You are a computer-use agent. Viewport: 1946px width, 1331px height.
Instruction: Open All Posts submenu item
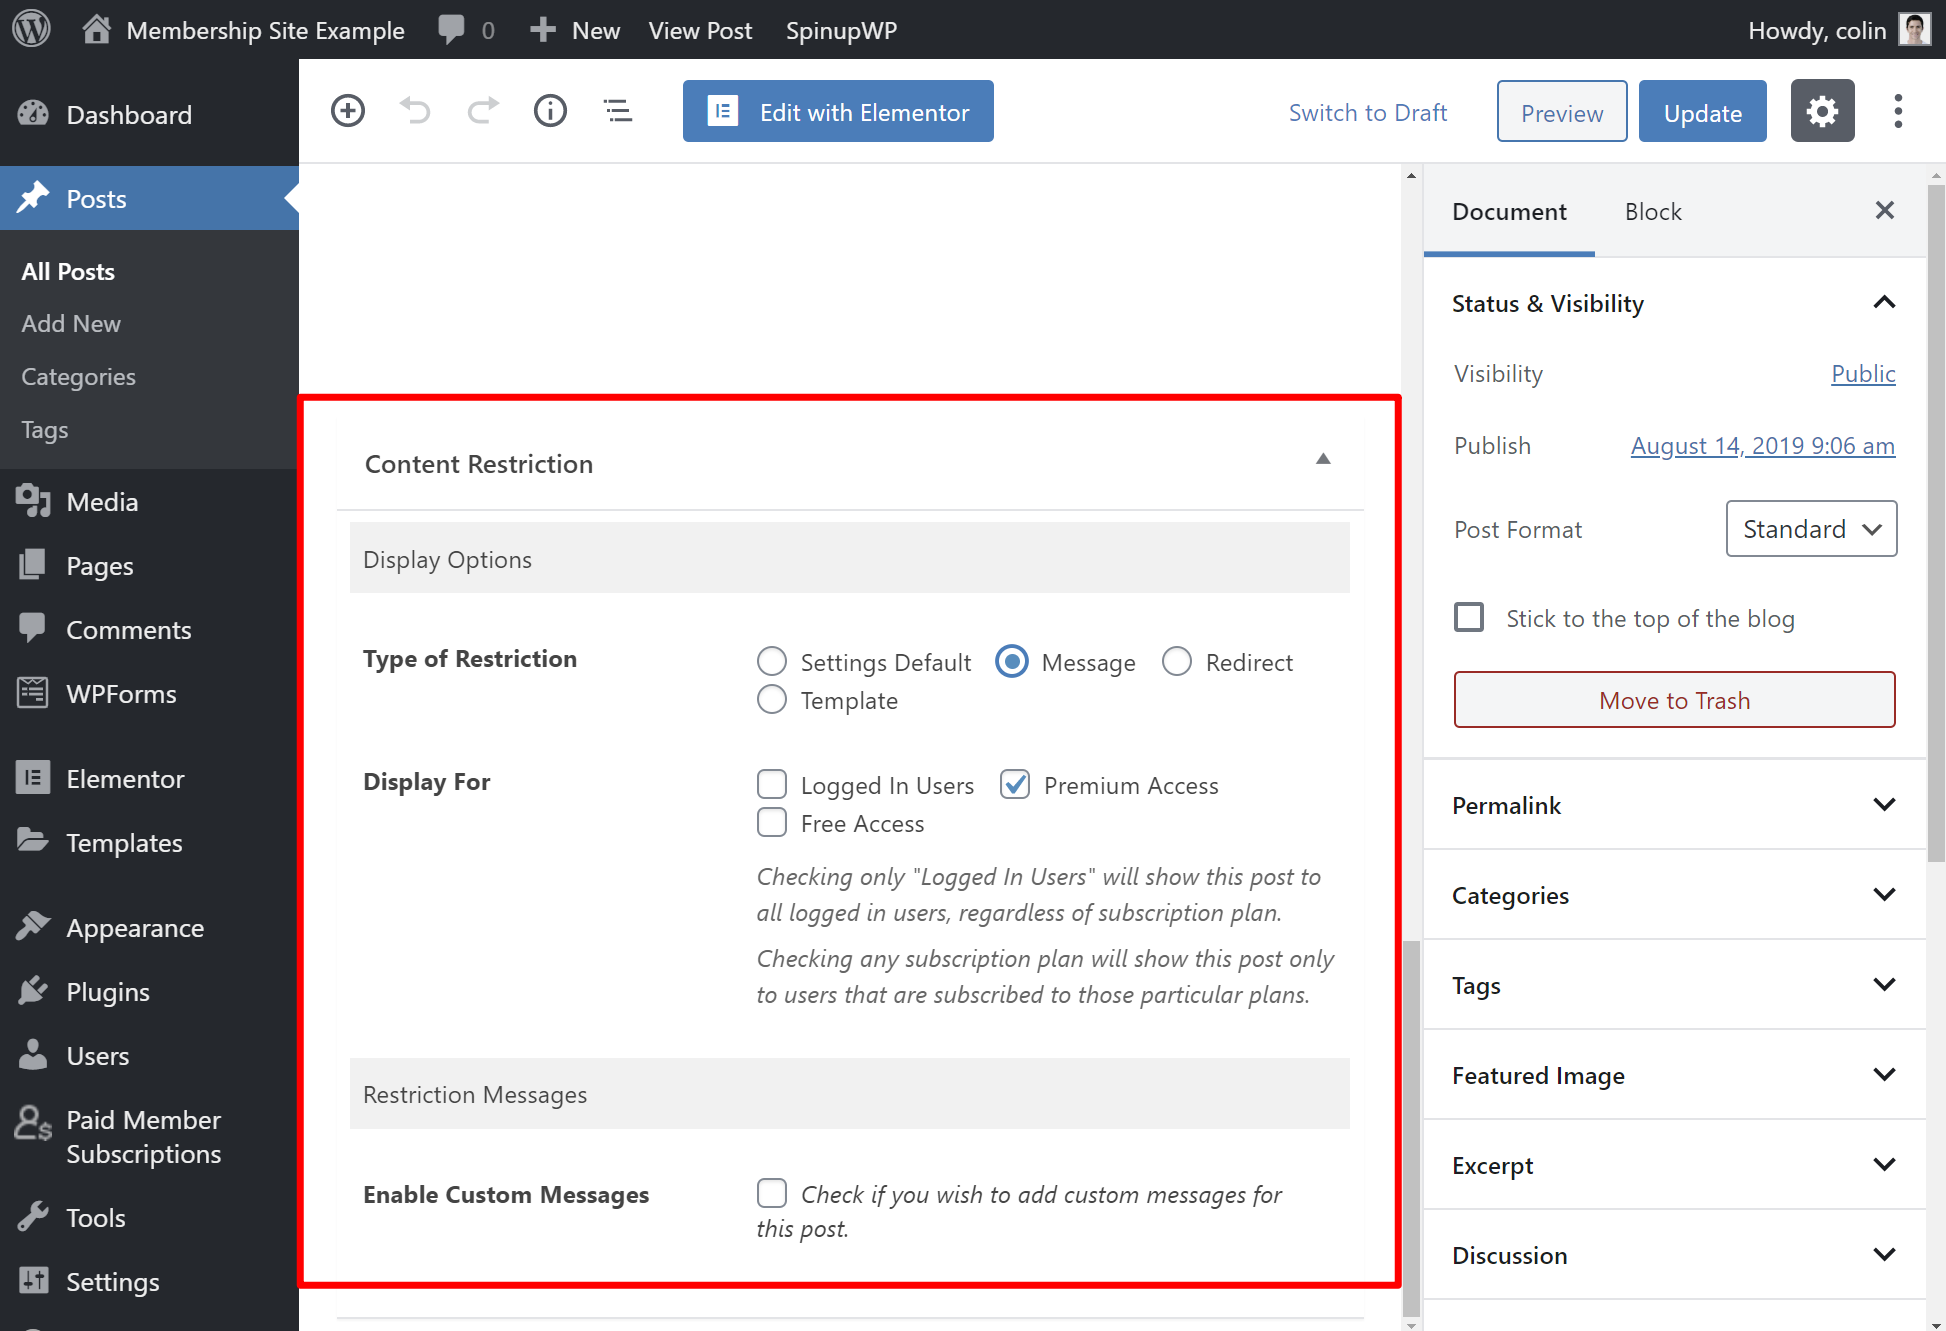(68, 271)
